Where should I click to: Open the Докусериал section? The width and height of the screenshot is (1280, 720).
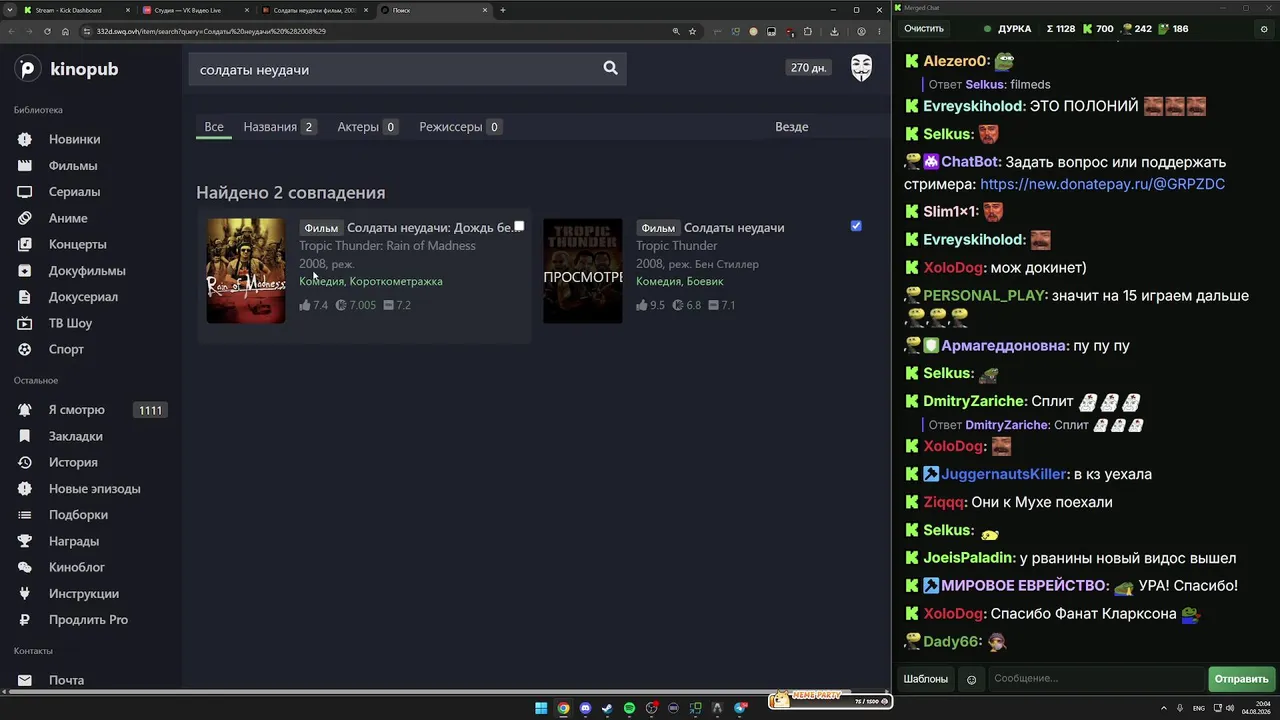[83, 296]
